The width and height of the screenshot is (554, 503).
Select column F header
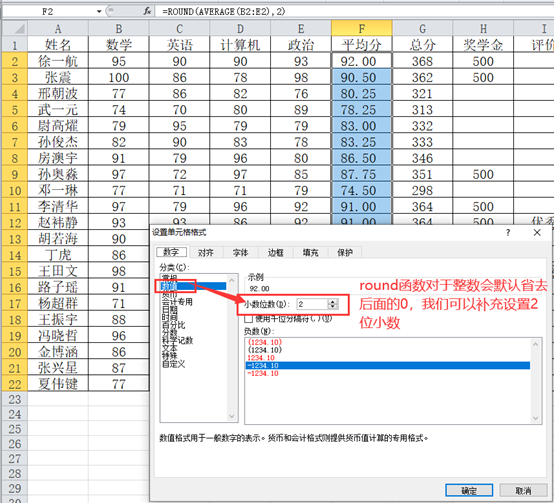point(361,28)
